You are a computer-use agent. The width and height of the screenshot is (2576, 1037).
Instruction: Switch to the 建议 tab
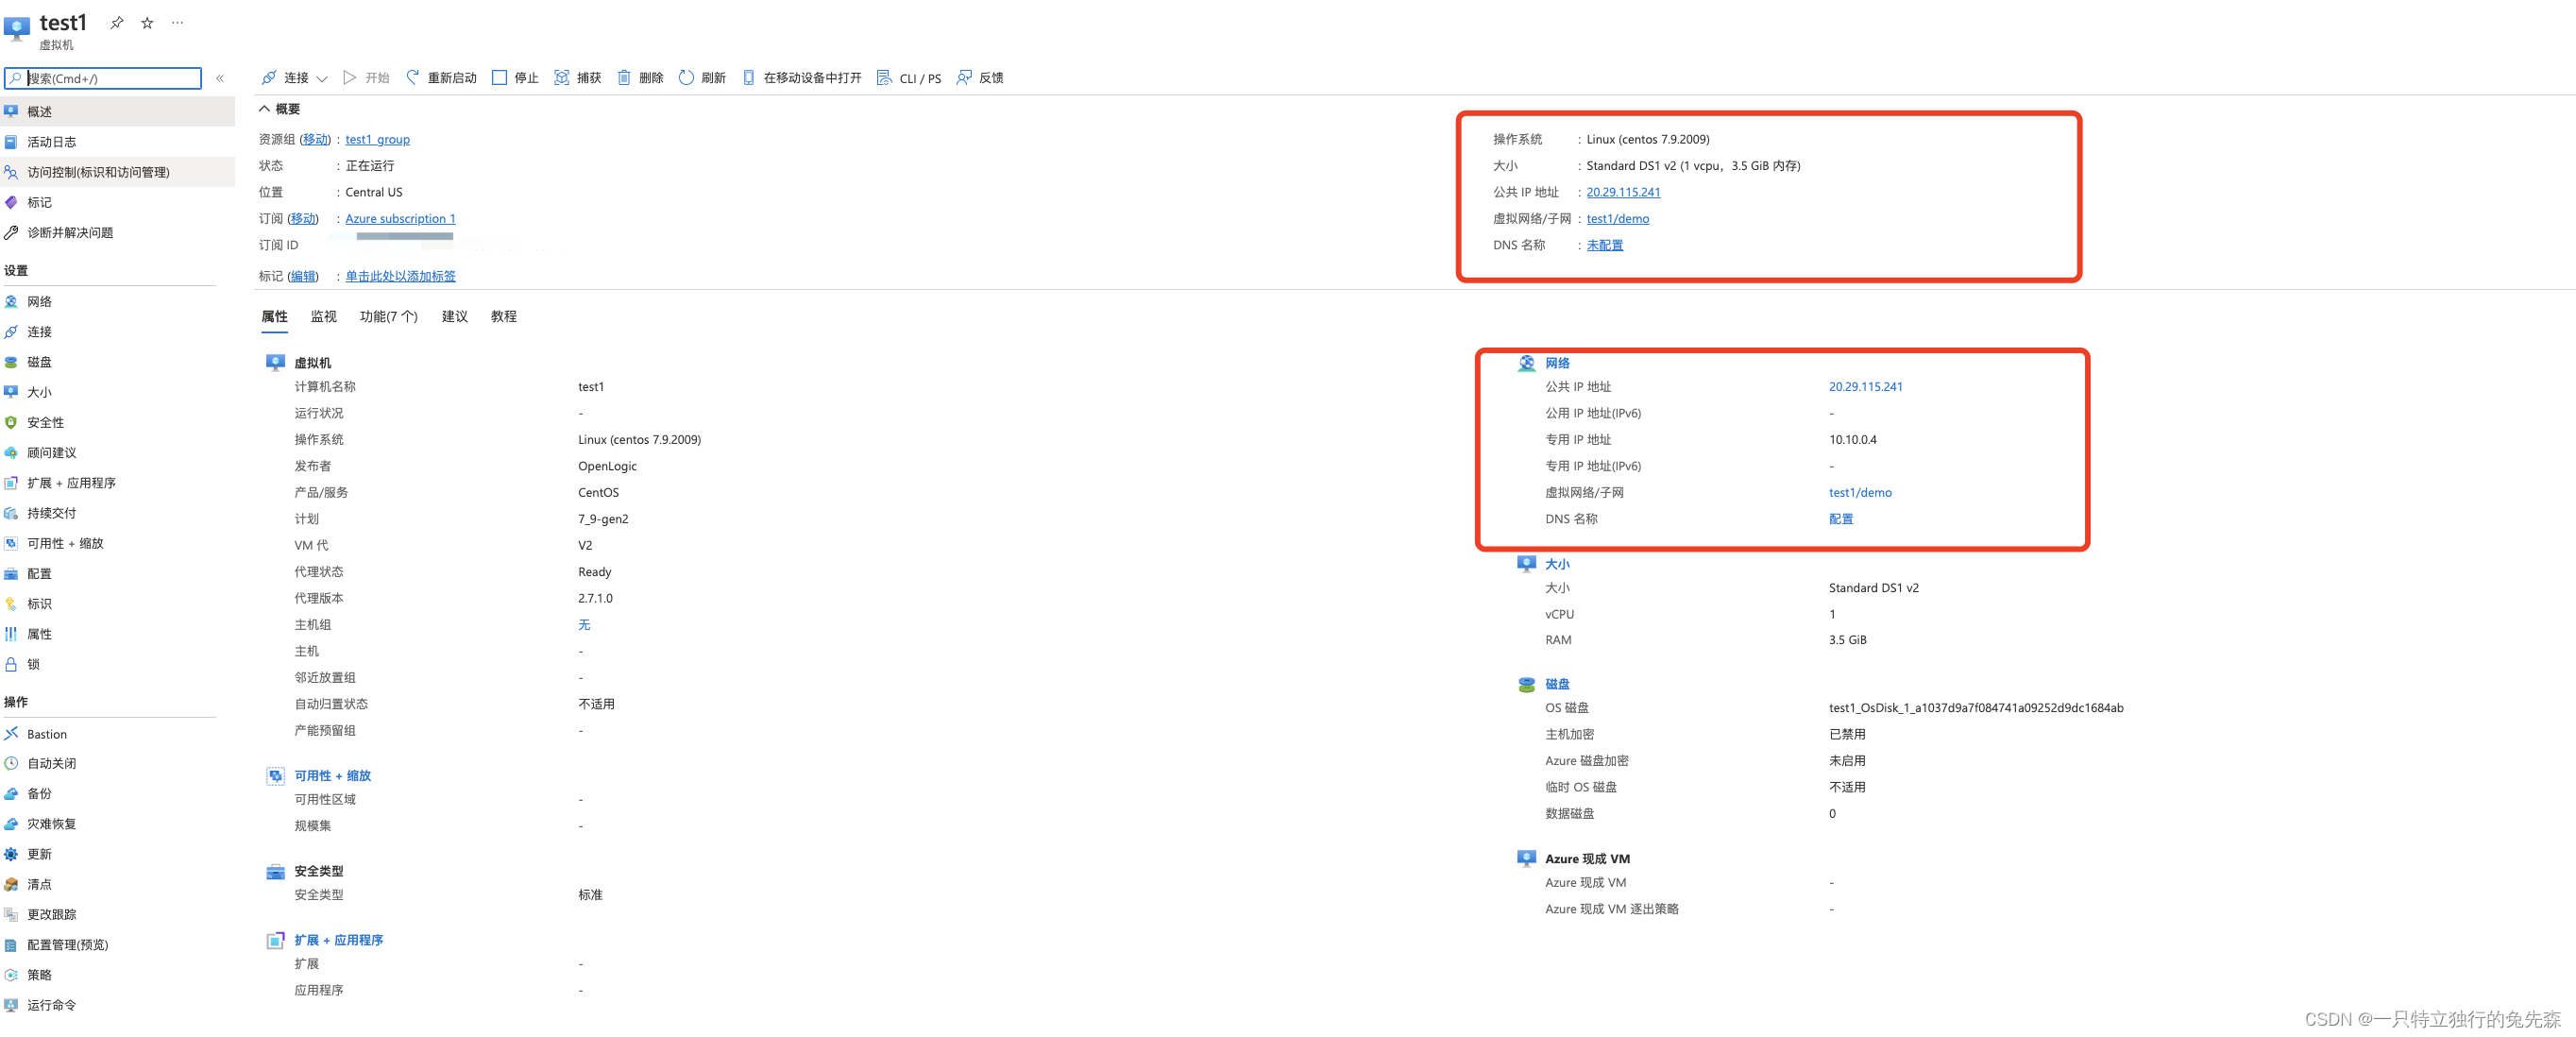(x=455, y=316)
